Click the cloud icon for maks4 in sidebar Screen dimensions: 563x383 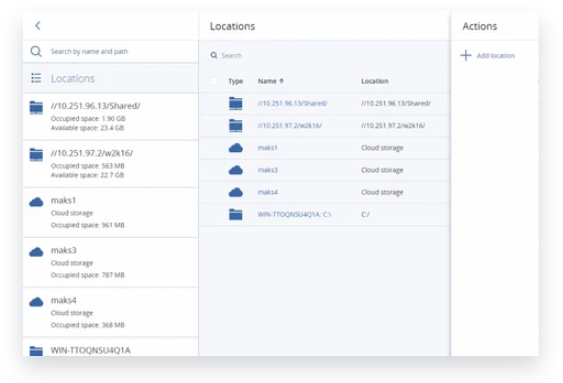click(x=36, y=302)
